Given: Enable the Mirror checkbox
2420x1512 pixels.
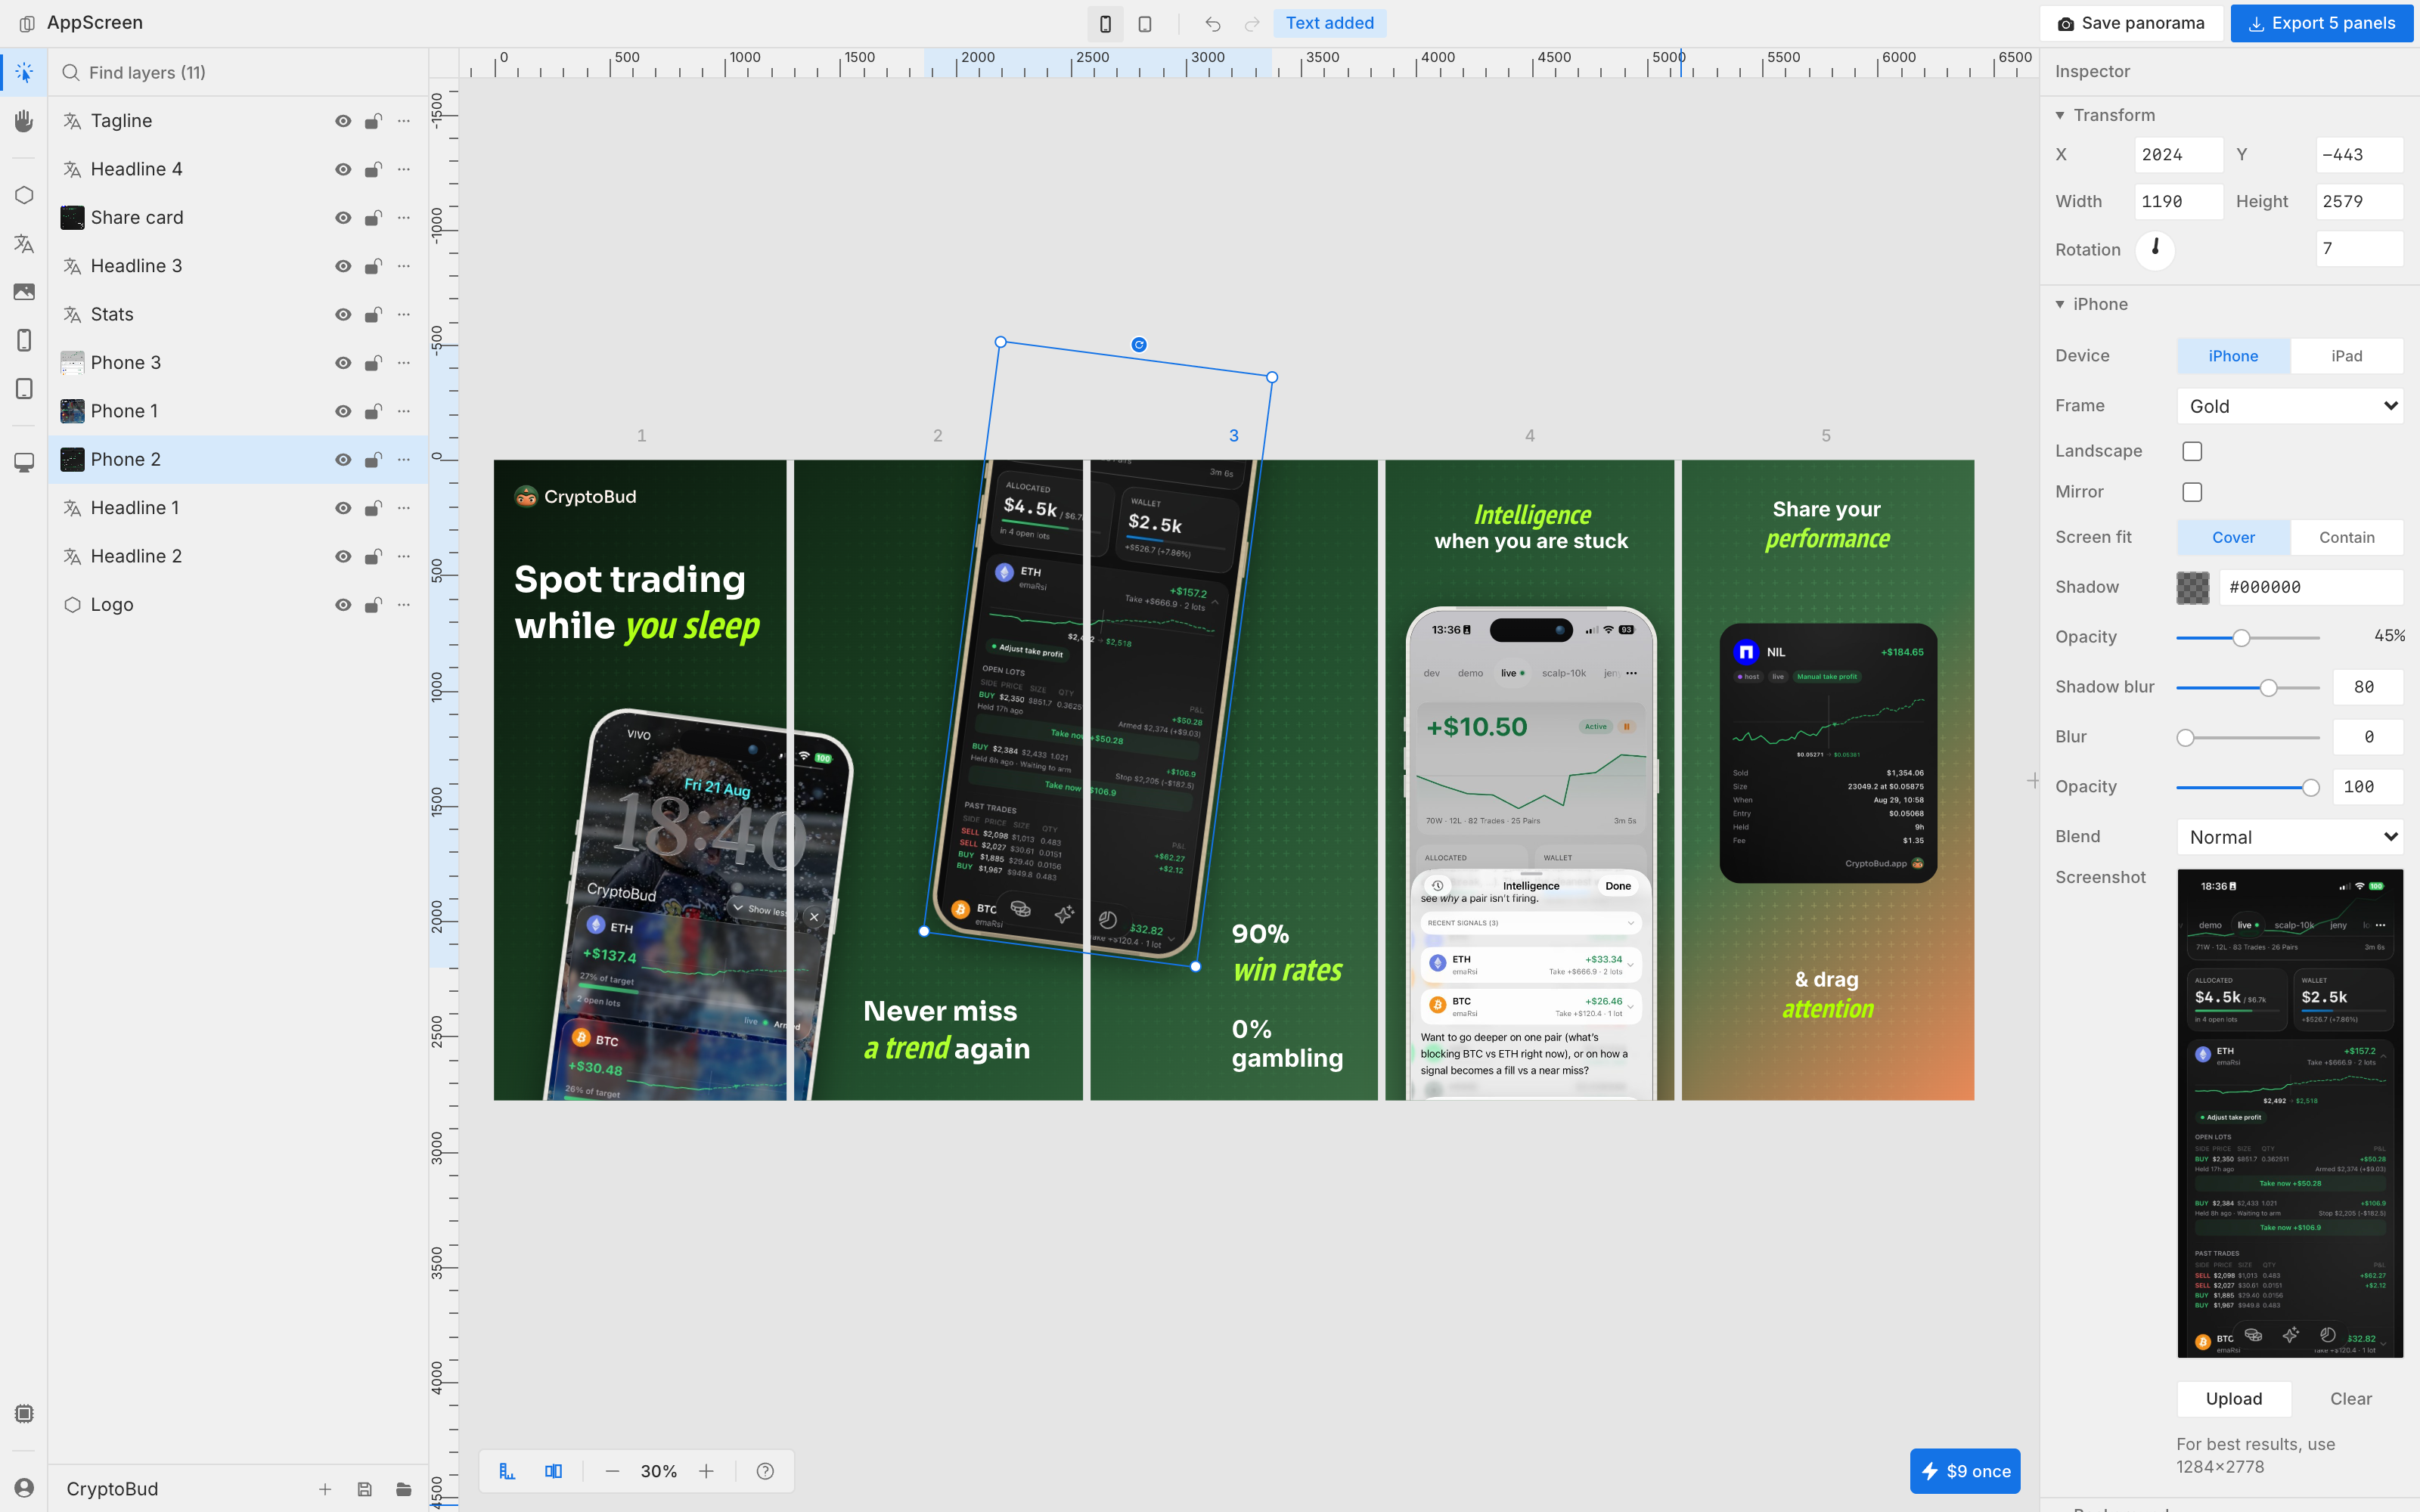Looking at the screenshot, I should coord(2192,492).
